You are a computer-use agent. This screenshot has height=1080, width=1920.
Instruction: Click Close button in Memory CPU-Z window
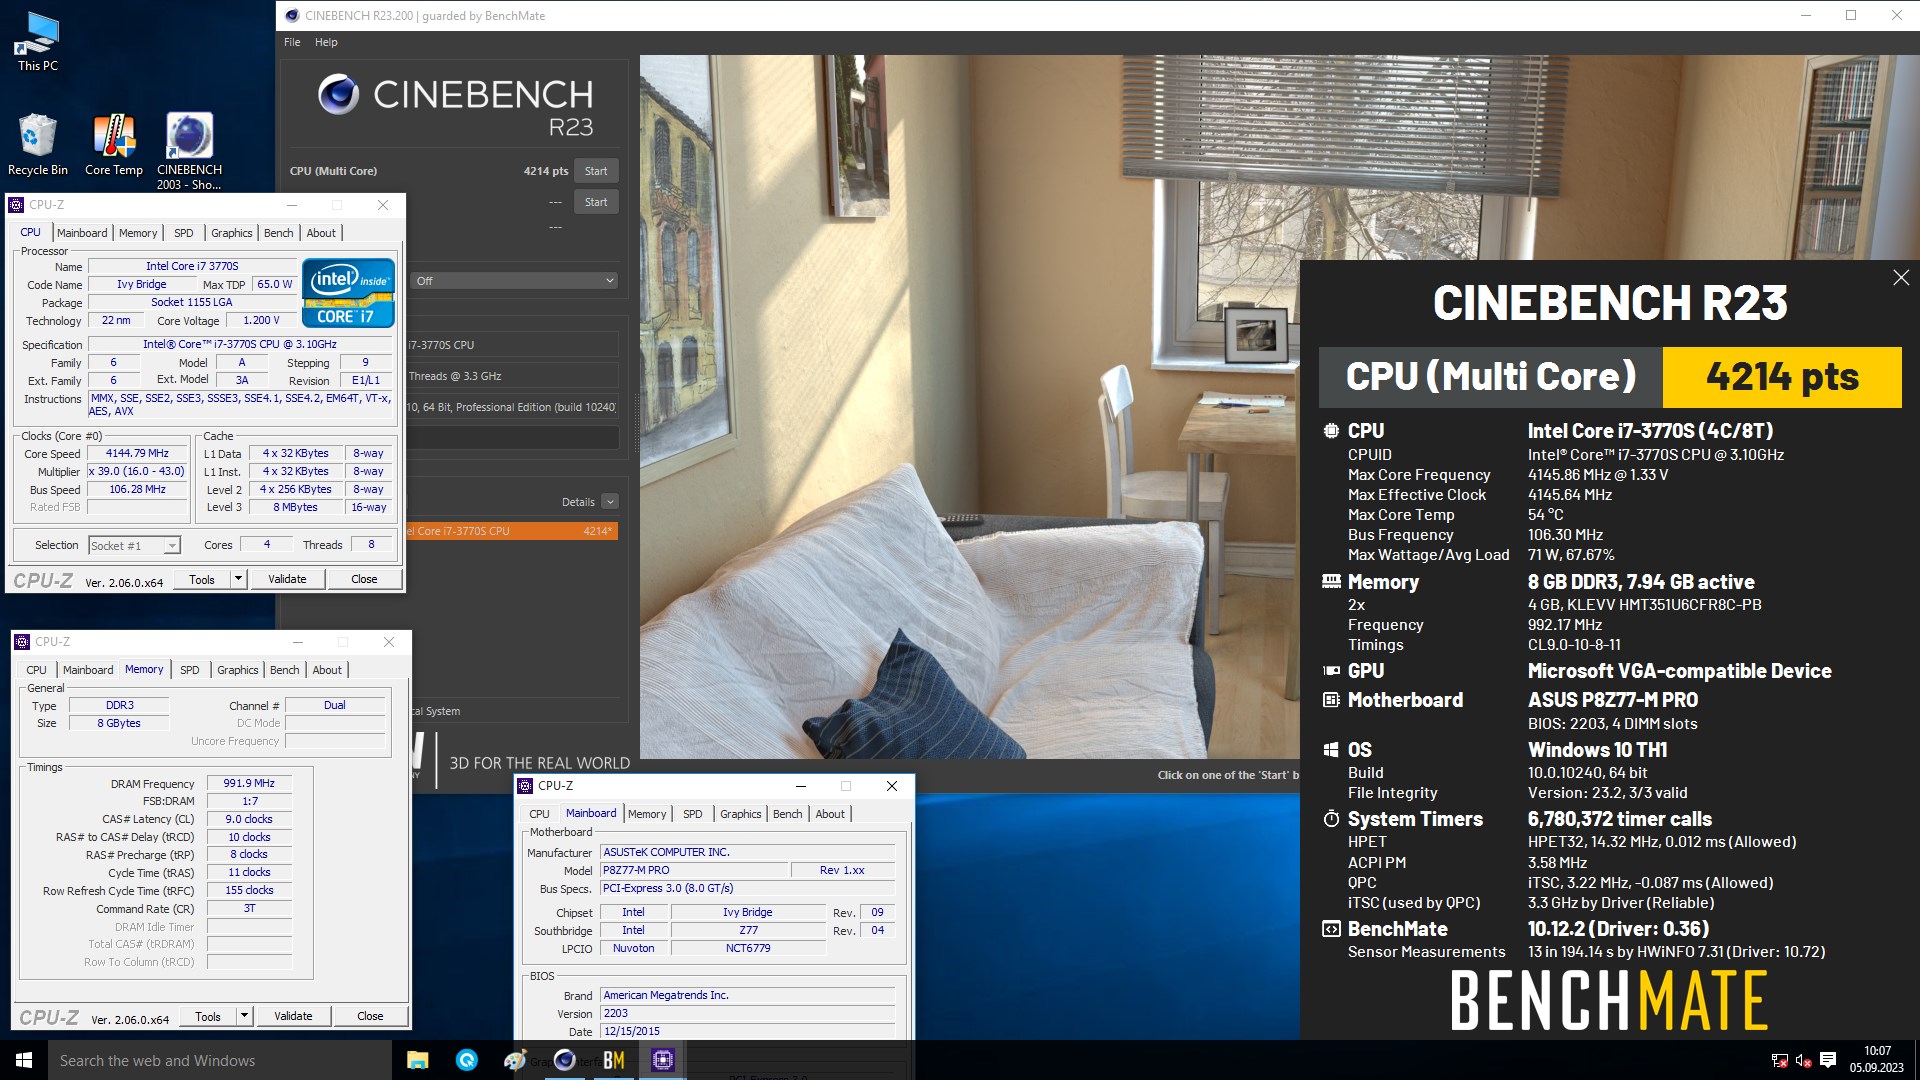click(370, 1016)
